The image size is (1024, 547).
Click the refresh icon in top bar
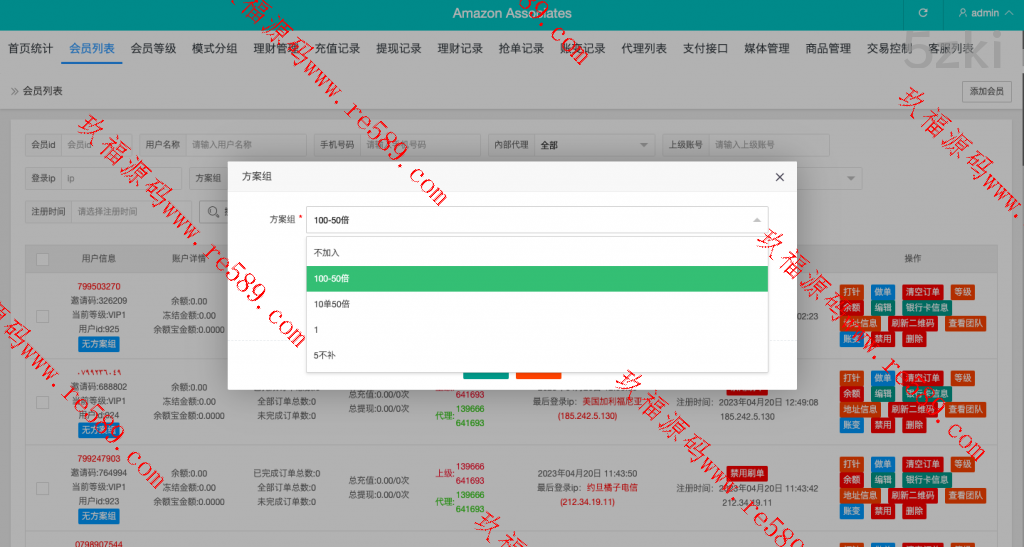[x=922, y=13]
